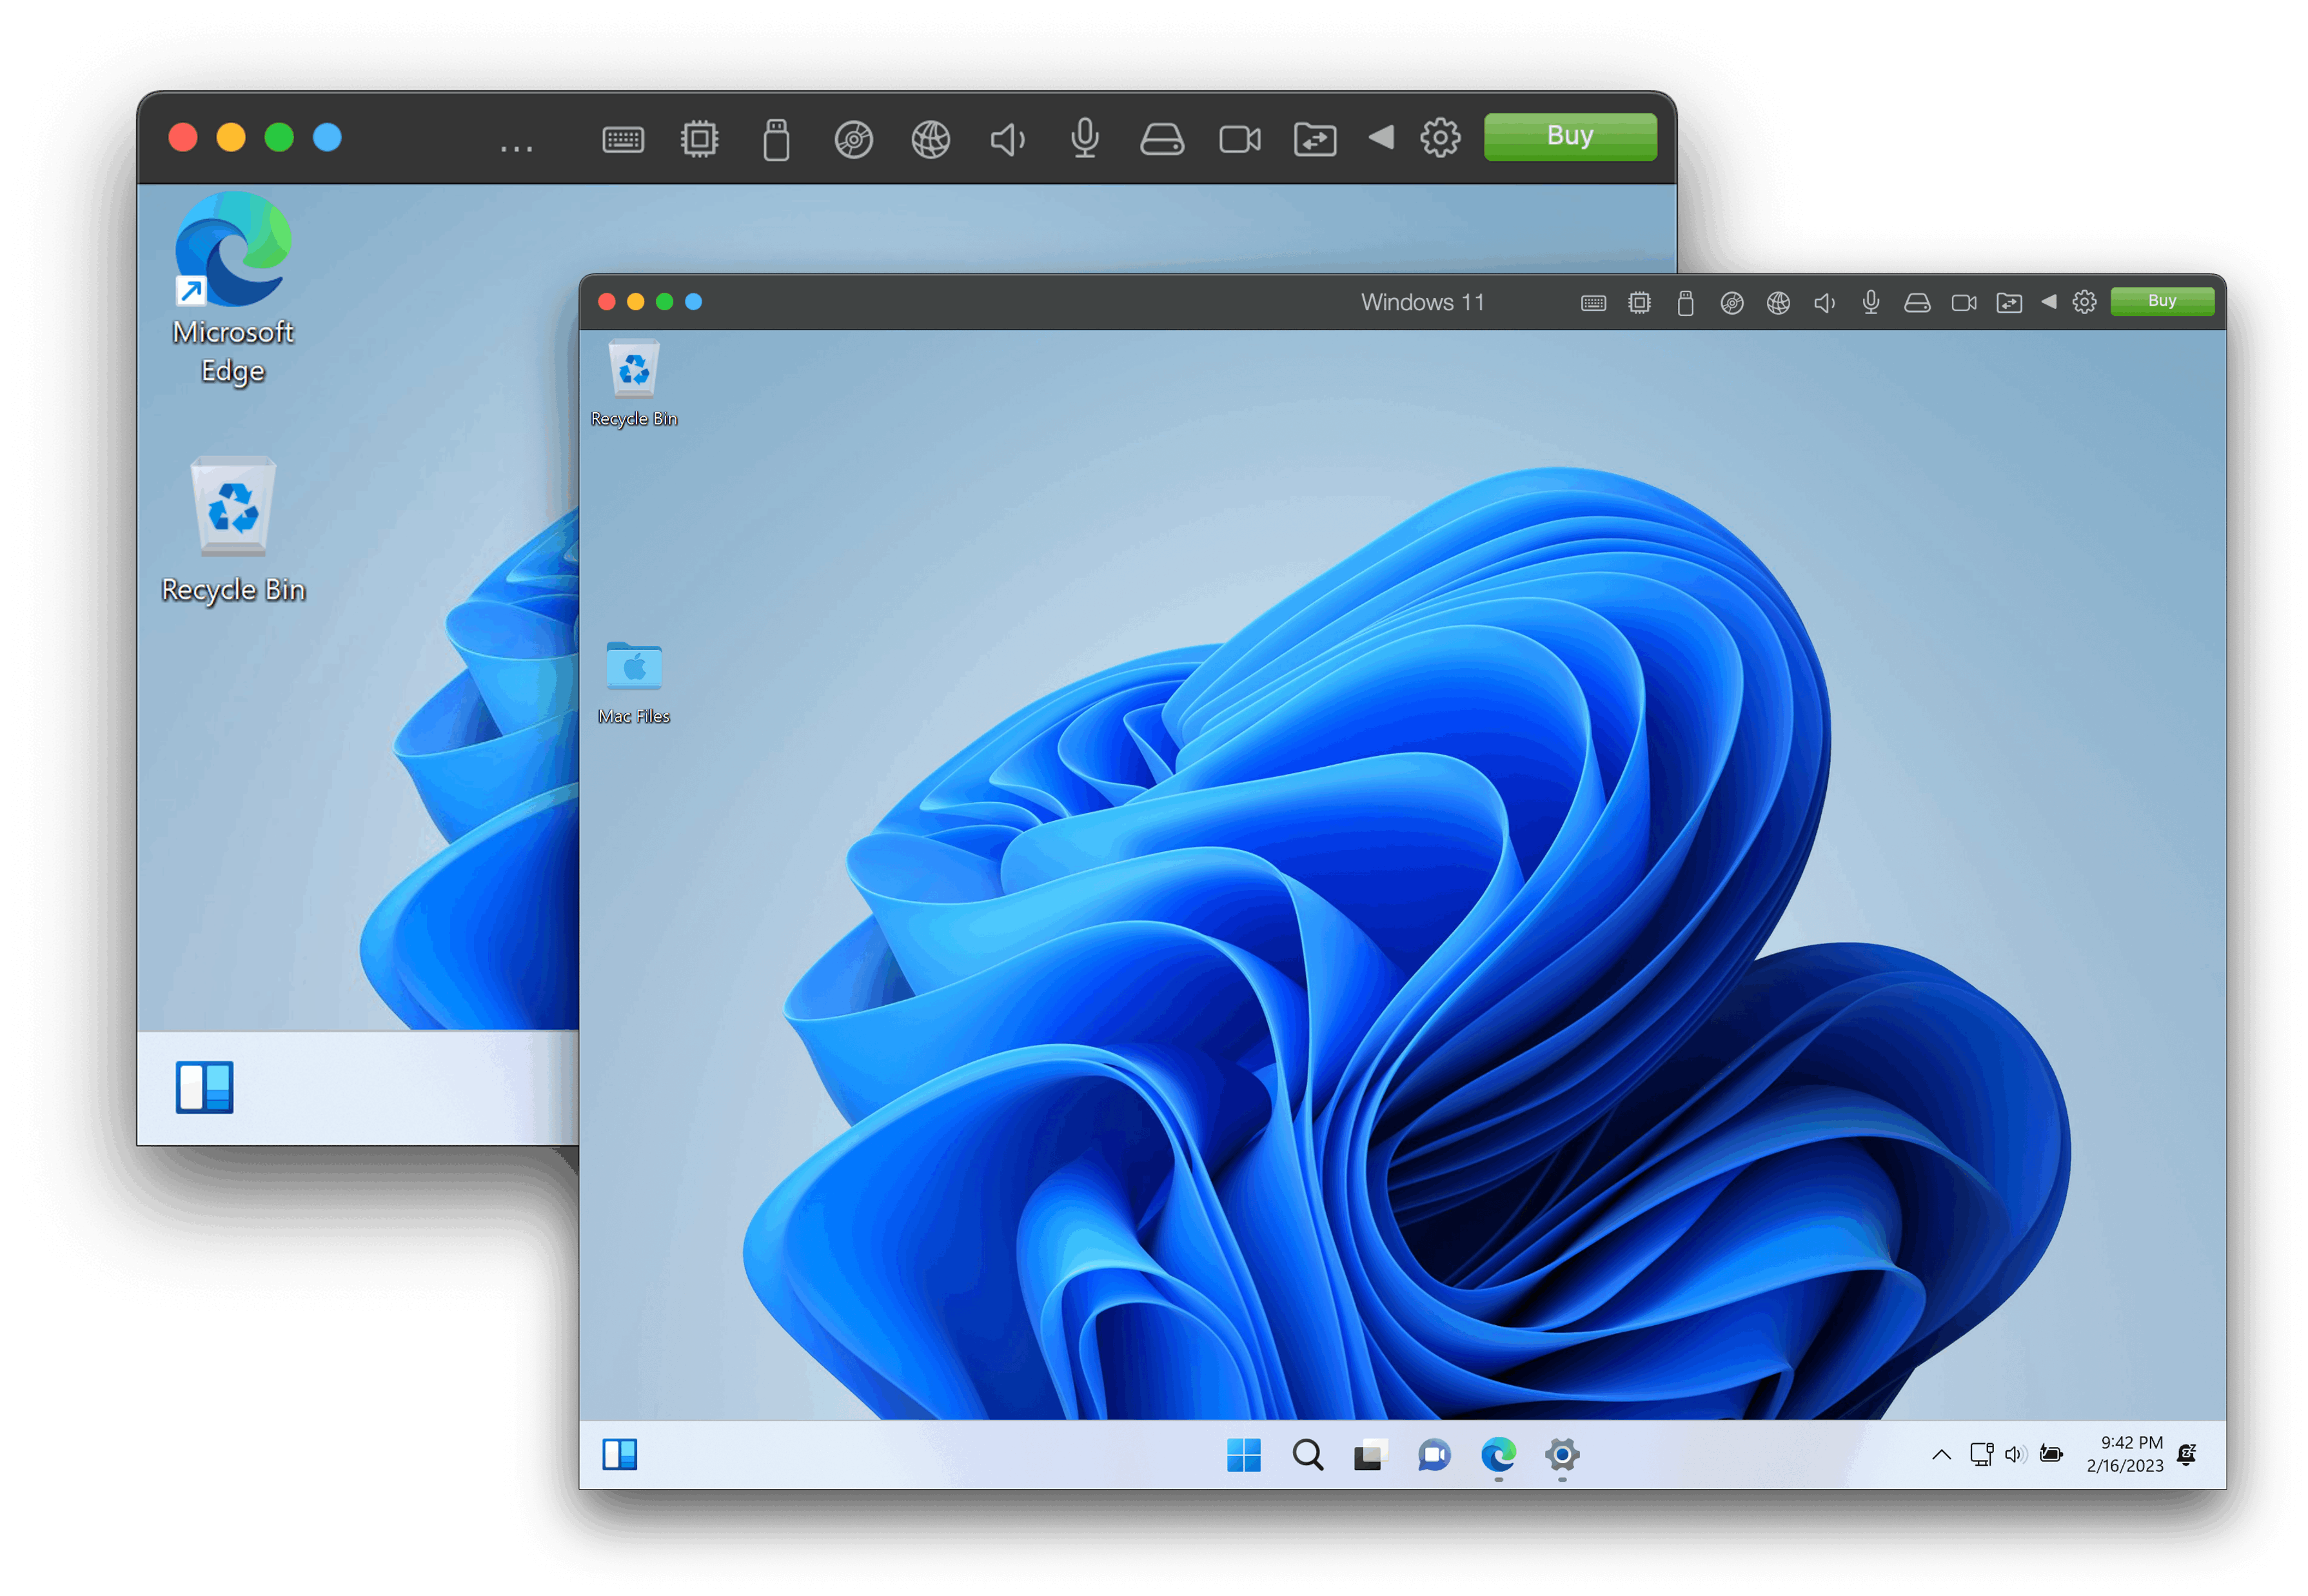
Task: Click the USB device icon in Windows 11 window toolbar
Action: 1685,302
